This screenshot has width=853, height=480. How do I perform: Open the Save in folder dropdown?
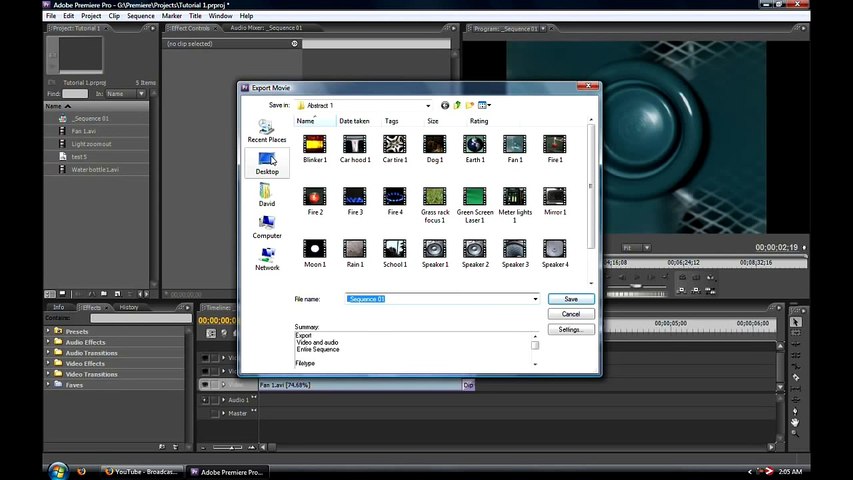pyautogui.click(x=428, y=105)
